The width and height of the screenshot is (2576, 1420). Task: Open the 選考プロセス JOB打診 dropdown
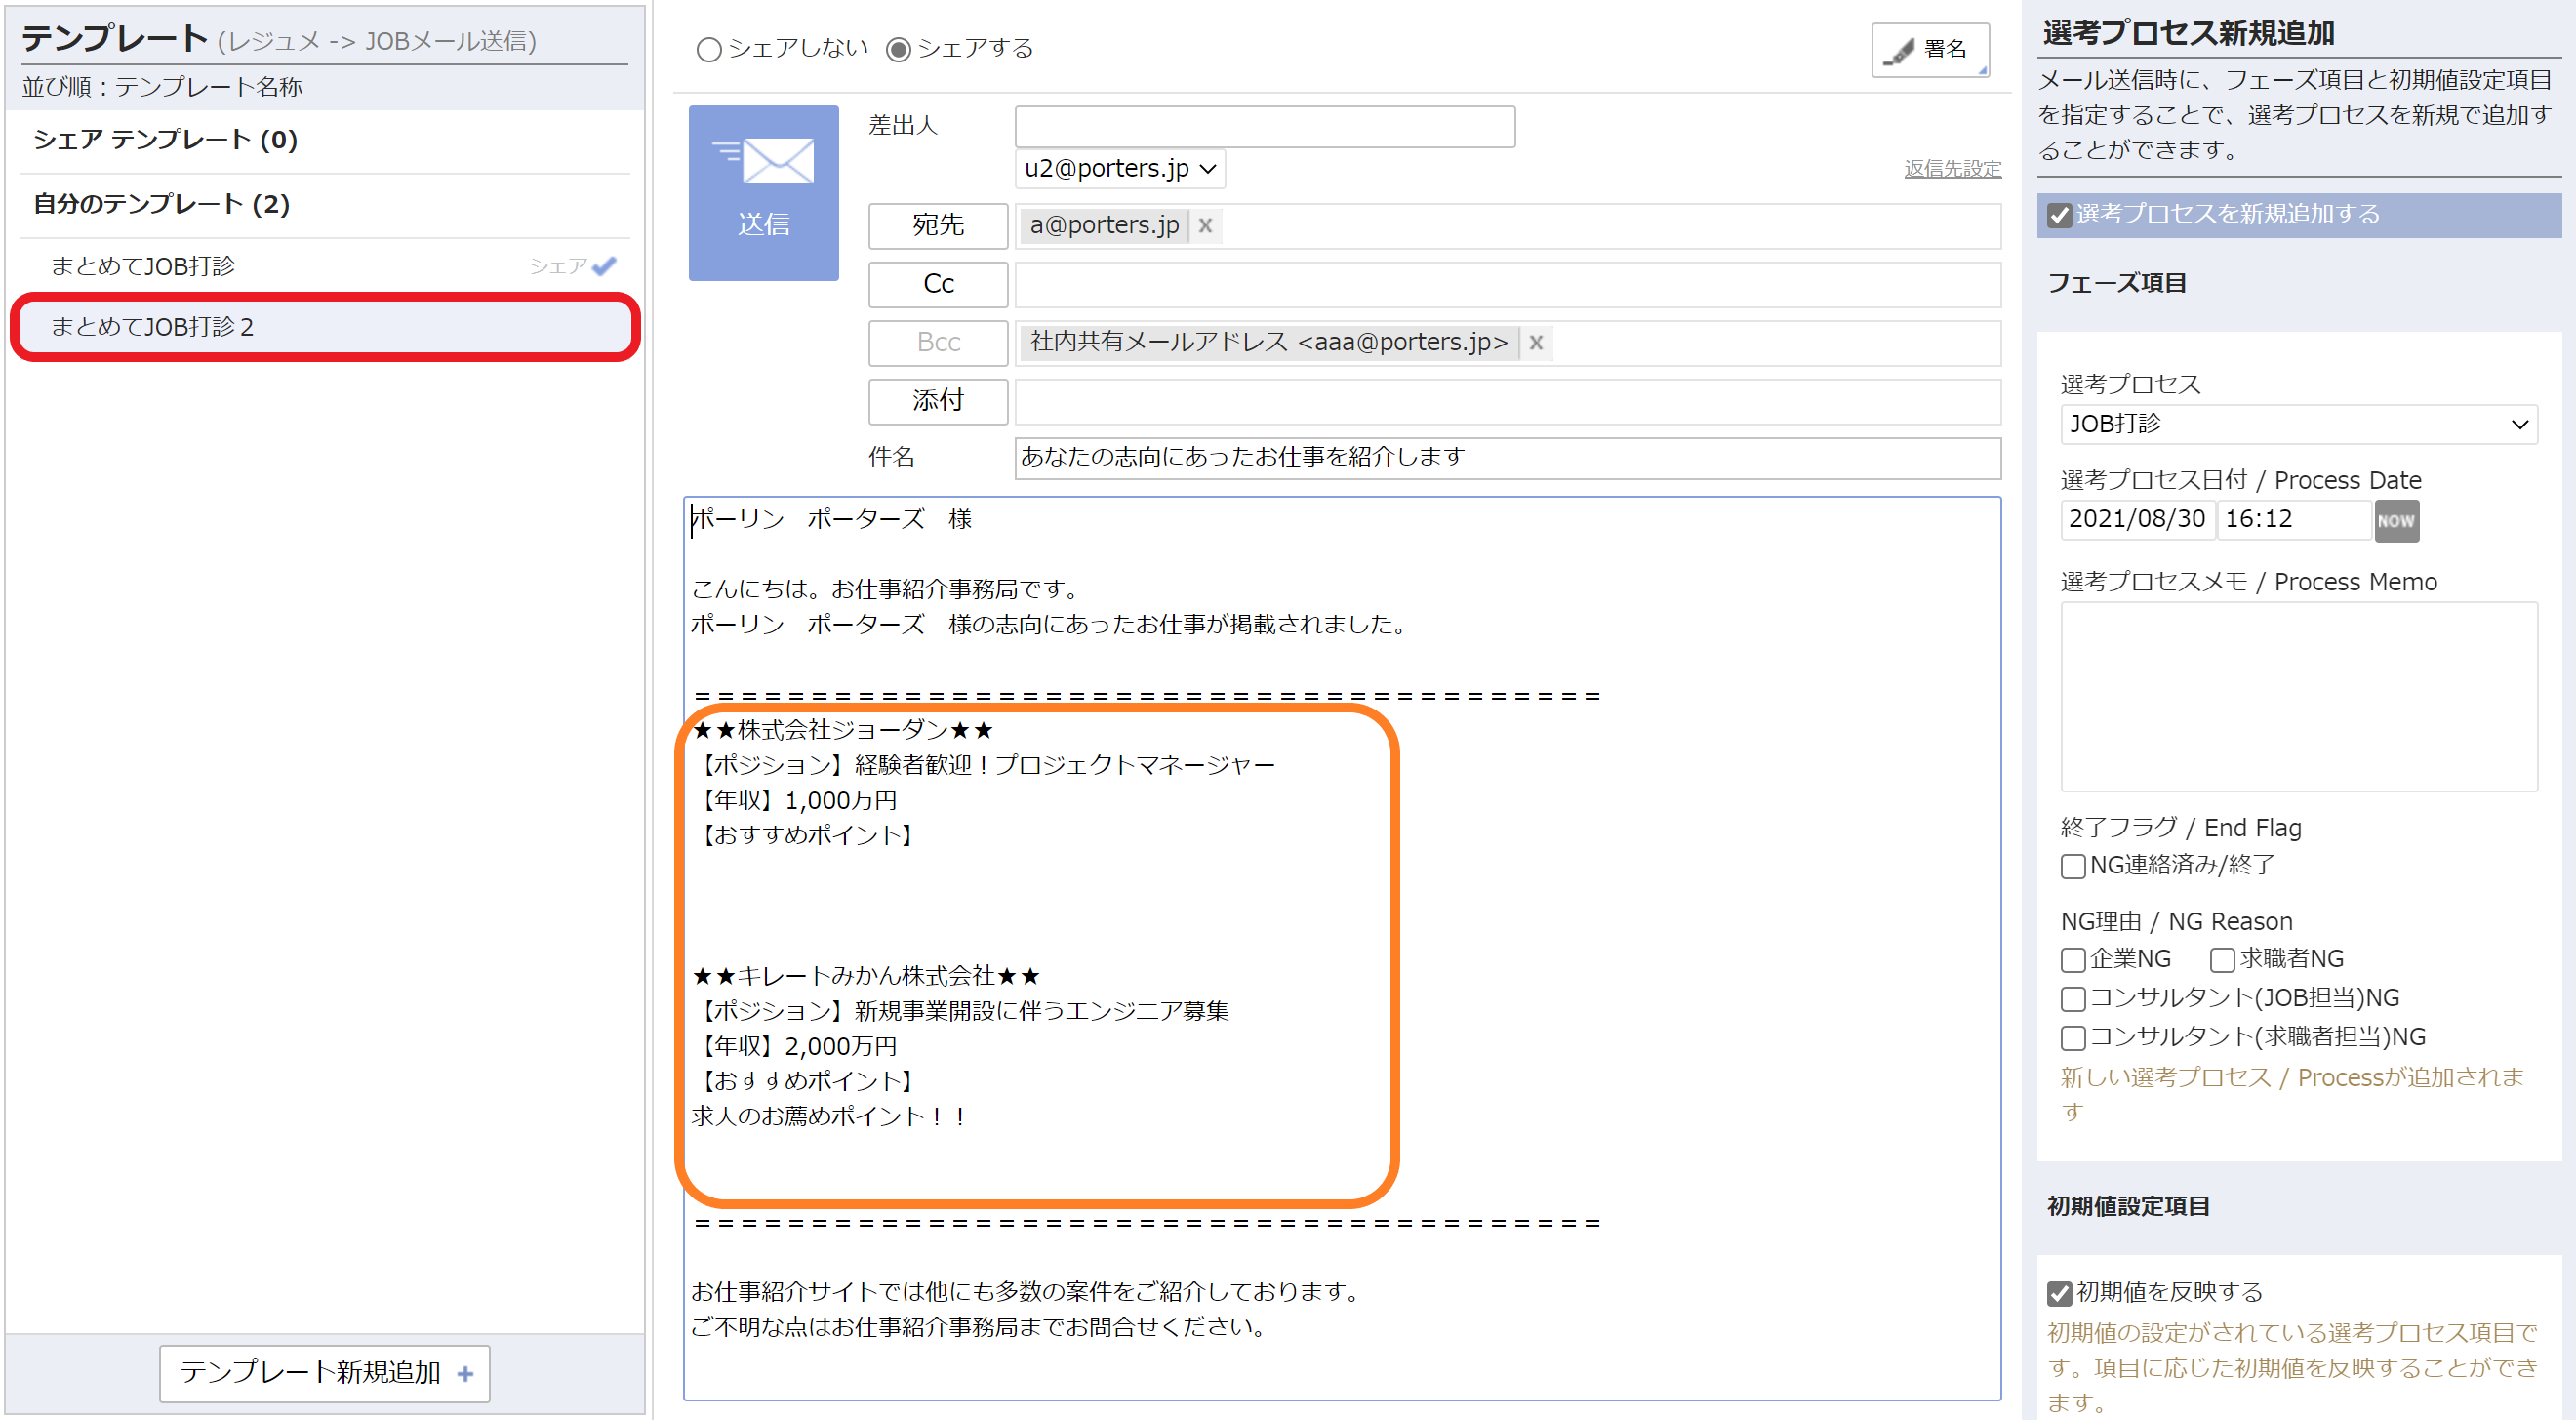click(x=2297, y=424)
